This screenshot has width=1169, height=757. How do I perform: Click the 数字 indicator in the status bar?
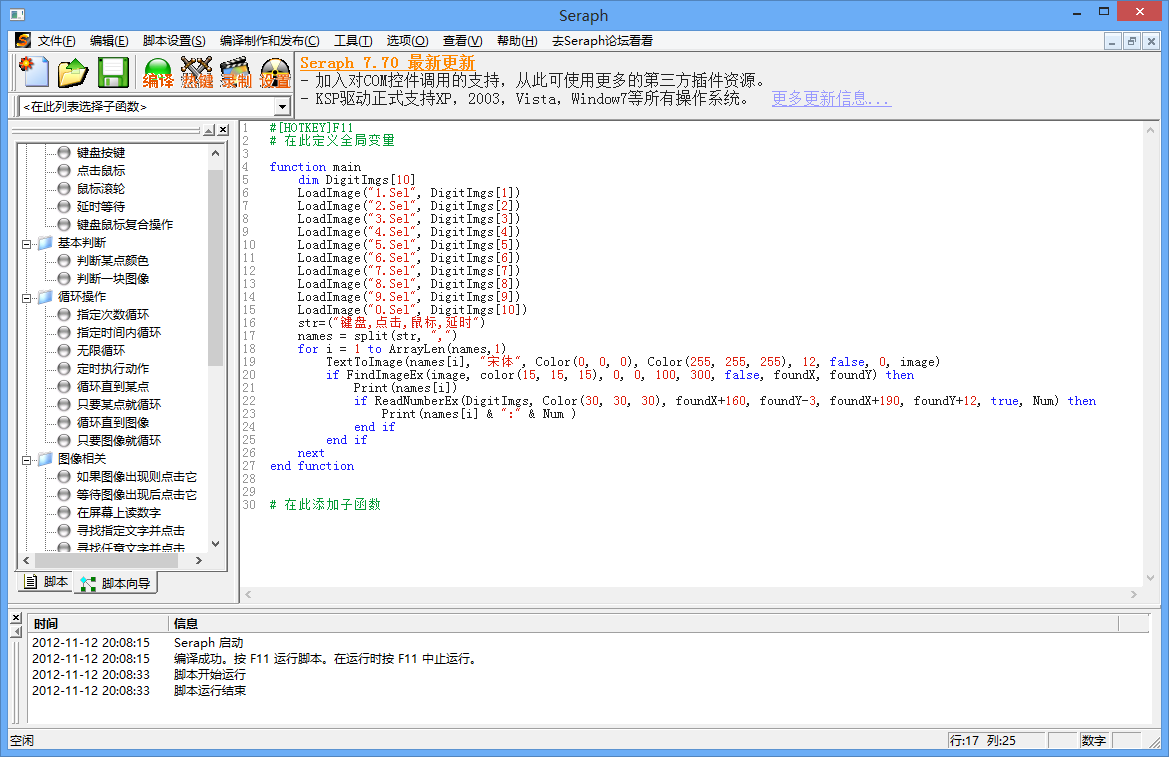point(1092,740)
